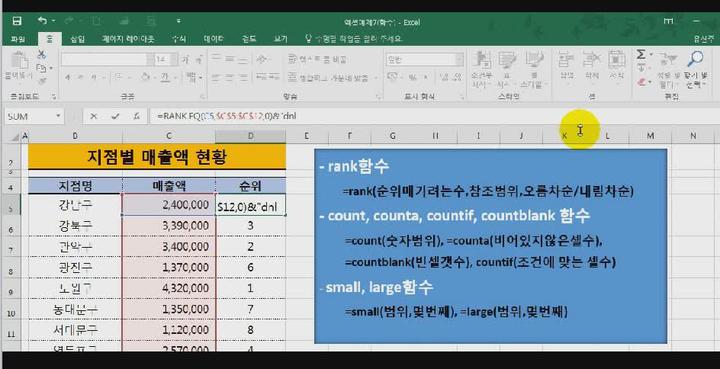
Task: Open the font size 14 combo box
Action: pyautogui.click(x=165, y=60)
